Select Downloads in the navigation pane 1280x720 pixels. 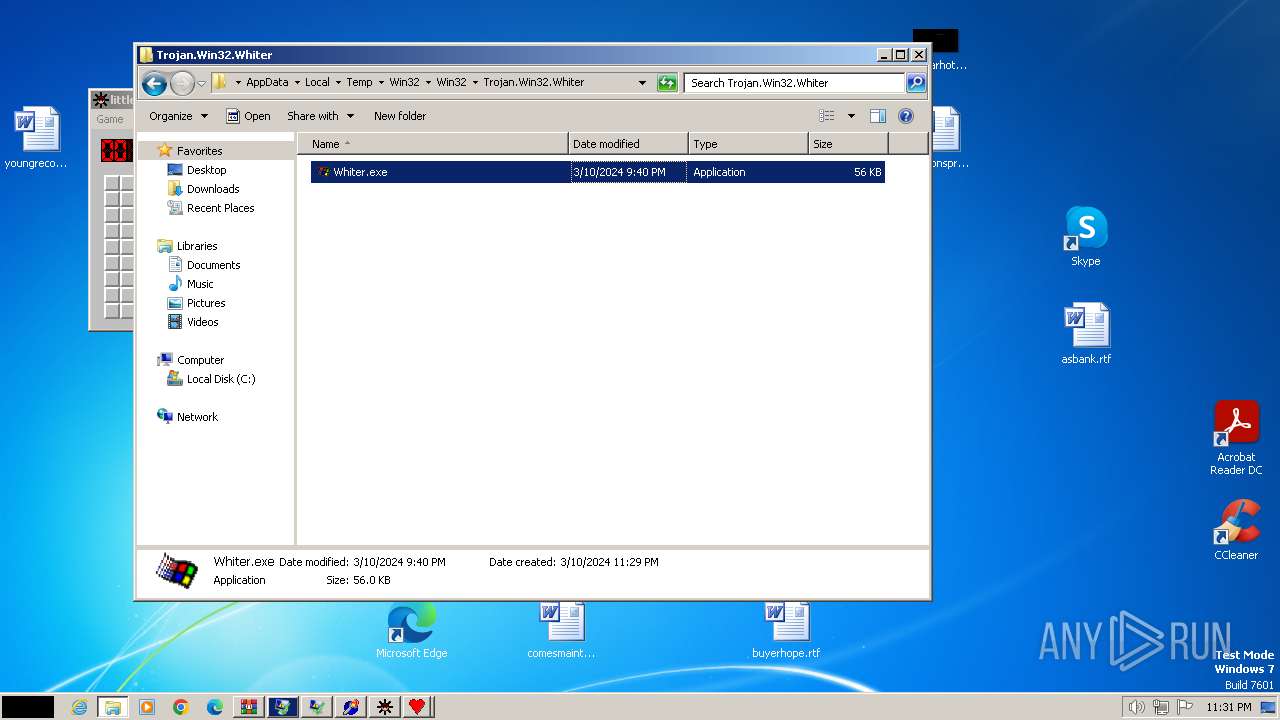213,189
